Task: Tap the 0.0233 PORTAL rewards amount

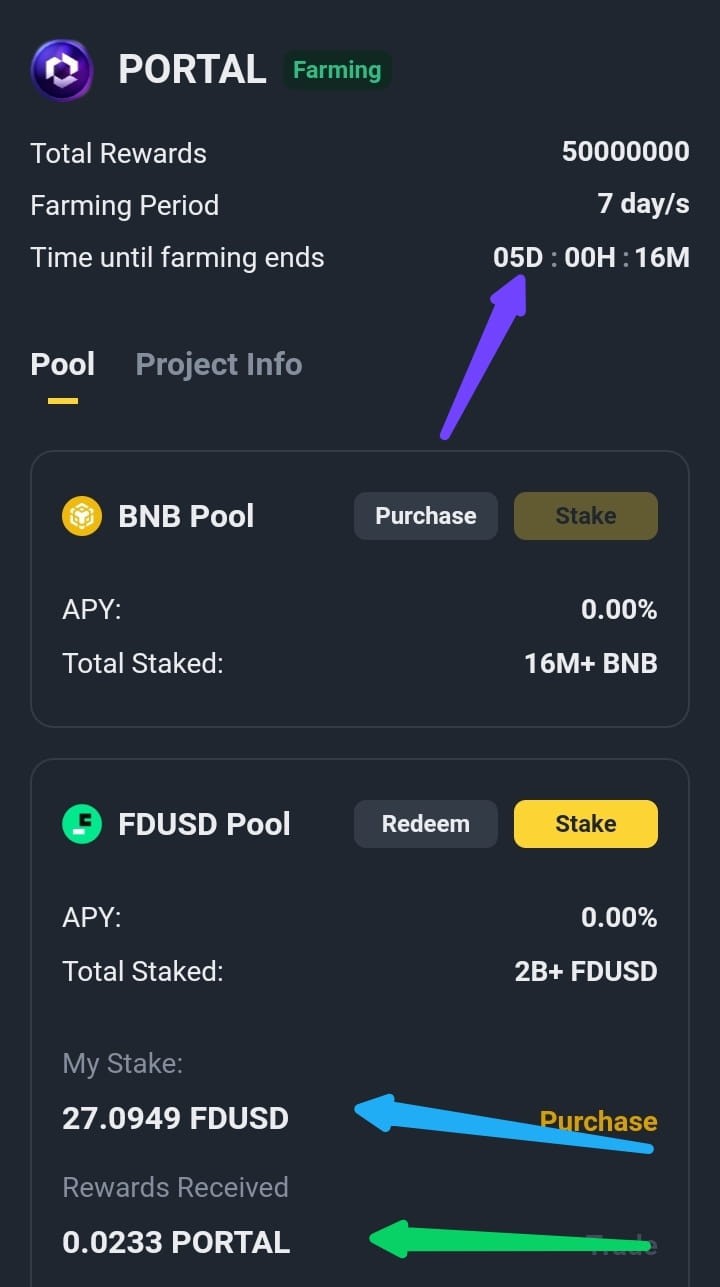Action: click(176, 1242)
